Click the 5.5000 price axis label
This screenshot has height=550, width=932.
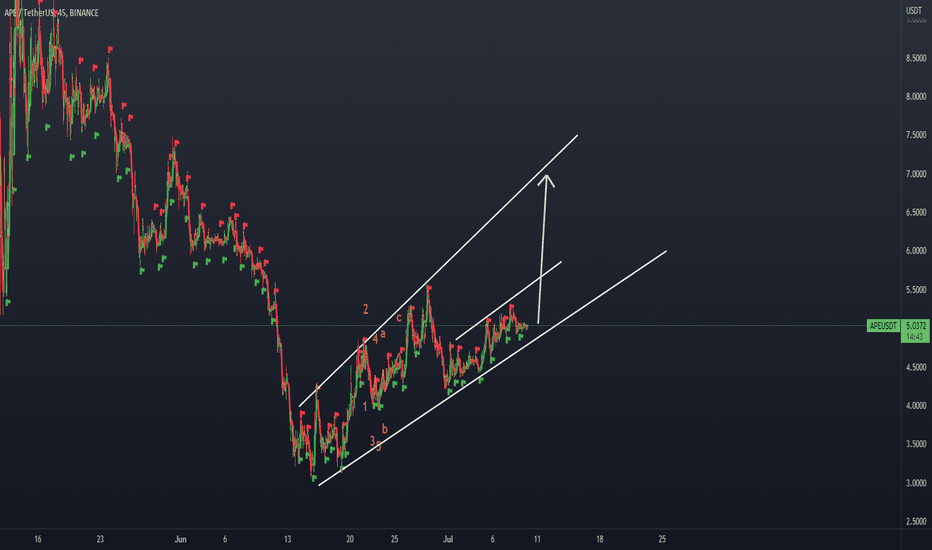tap(916, 290)
